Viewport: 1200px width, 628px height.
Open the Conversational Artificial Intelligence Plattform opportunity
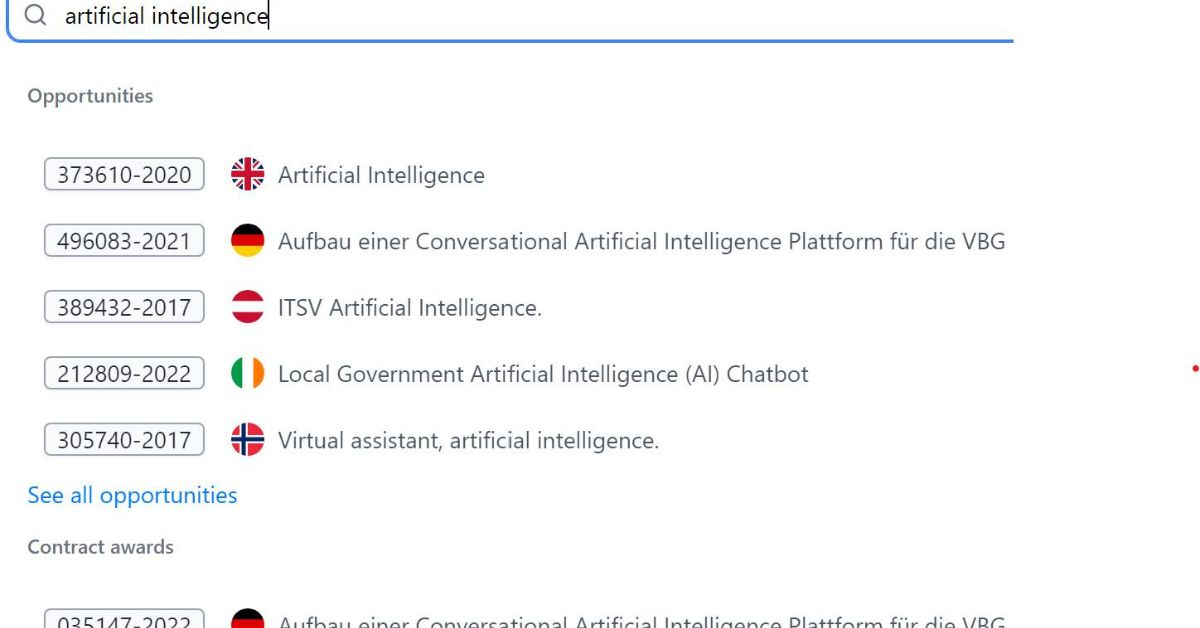point(641,241)
